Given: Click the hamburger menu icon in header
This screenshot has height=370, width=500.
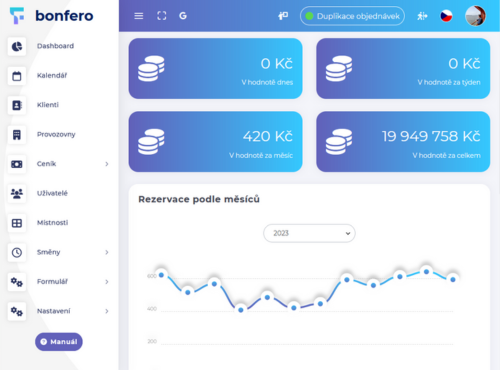Looking at the screenshot, I should tap(139, 16).
